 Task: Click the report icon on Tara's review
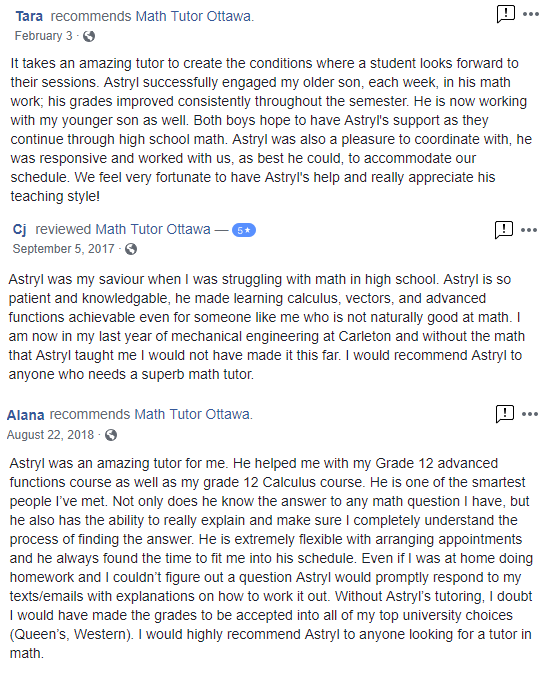click(505, 14)
